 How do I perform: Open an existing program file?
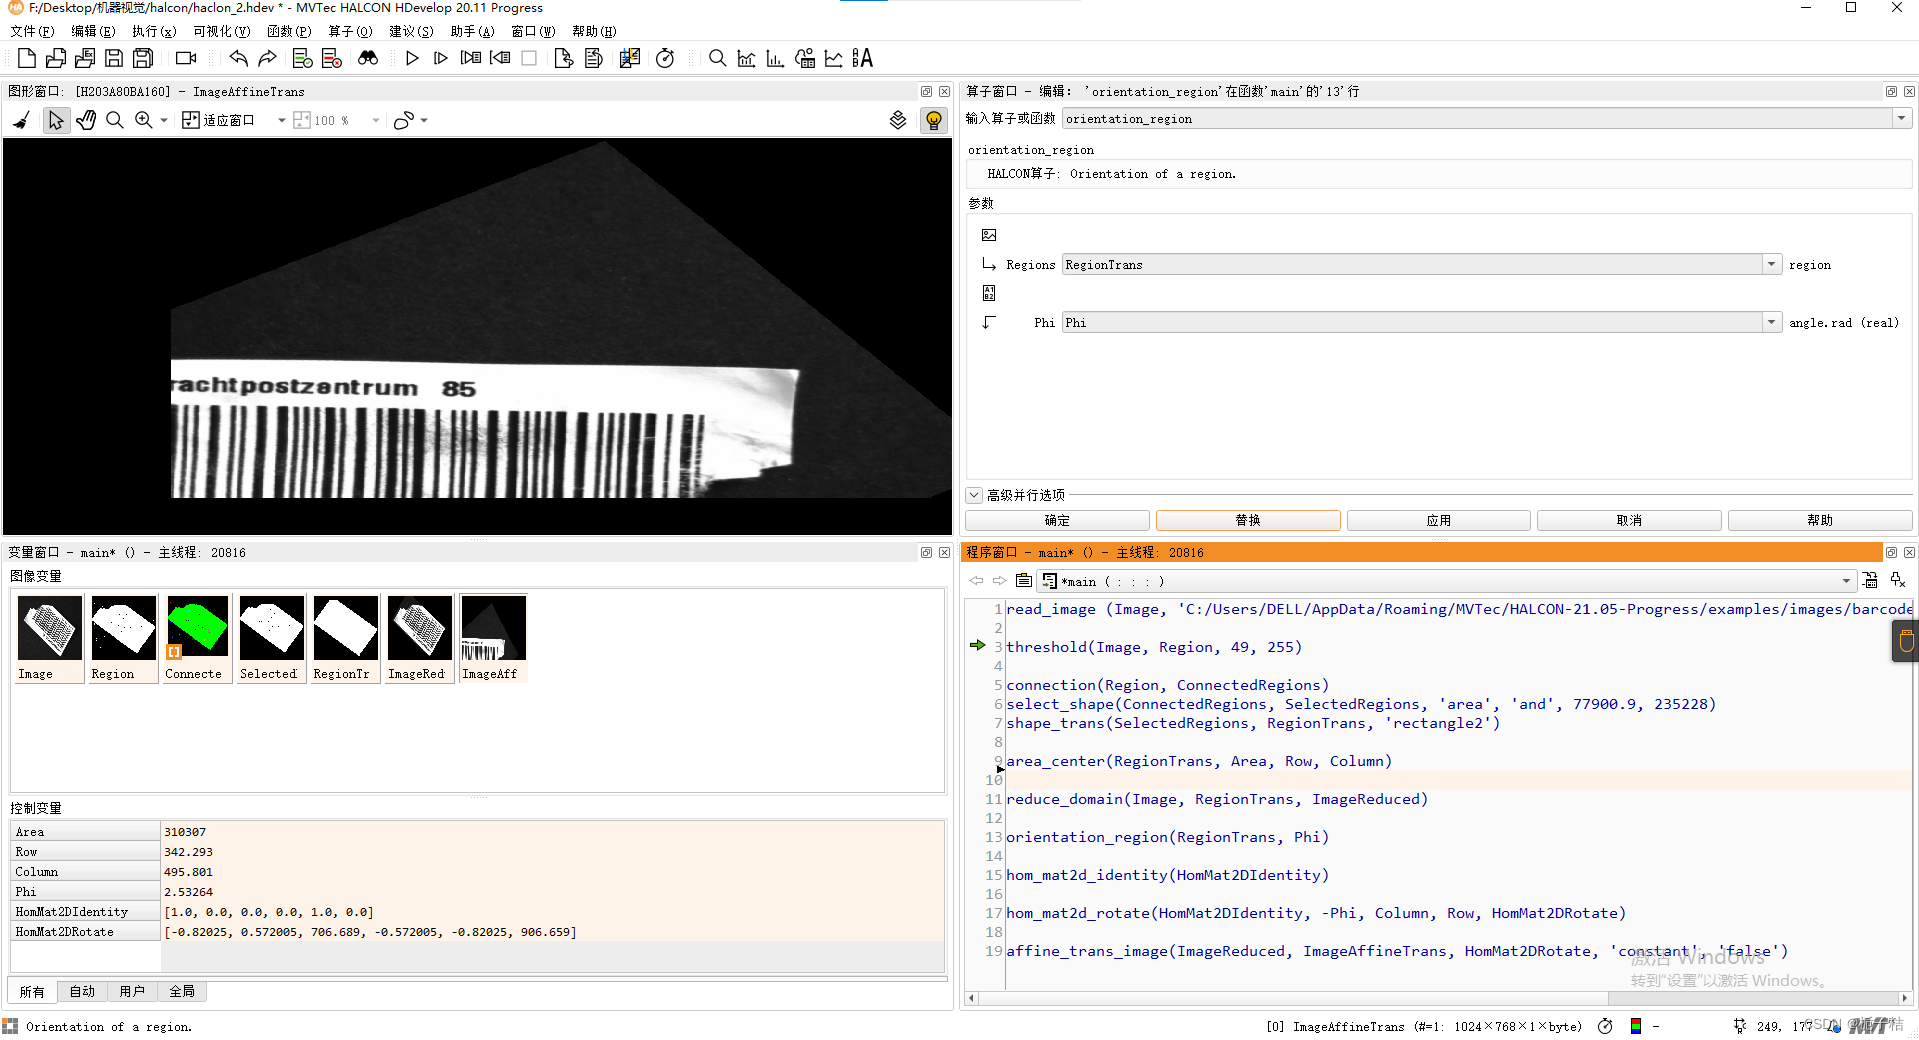(x=56, y=58)
